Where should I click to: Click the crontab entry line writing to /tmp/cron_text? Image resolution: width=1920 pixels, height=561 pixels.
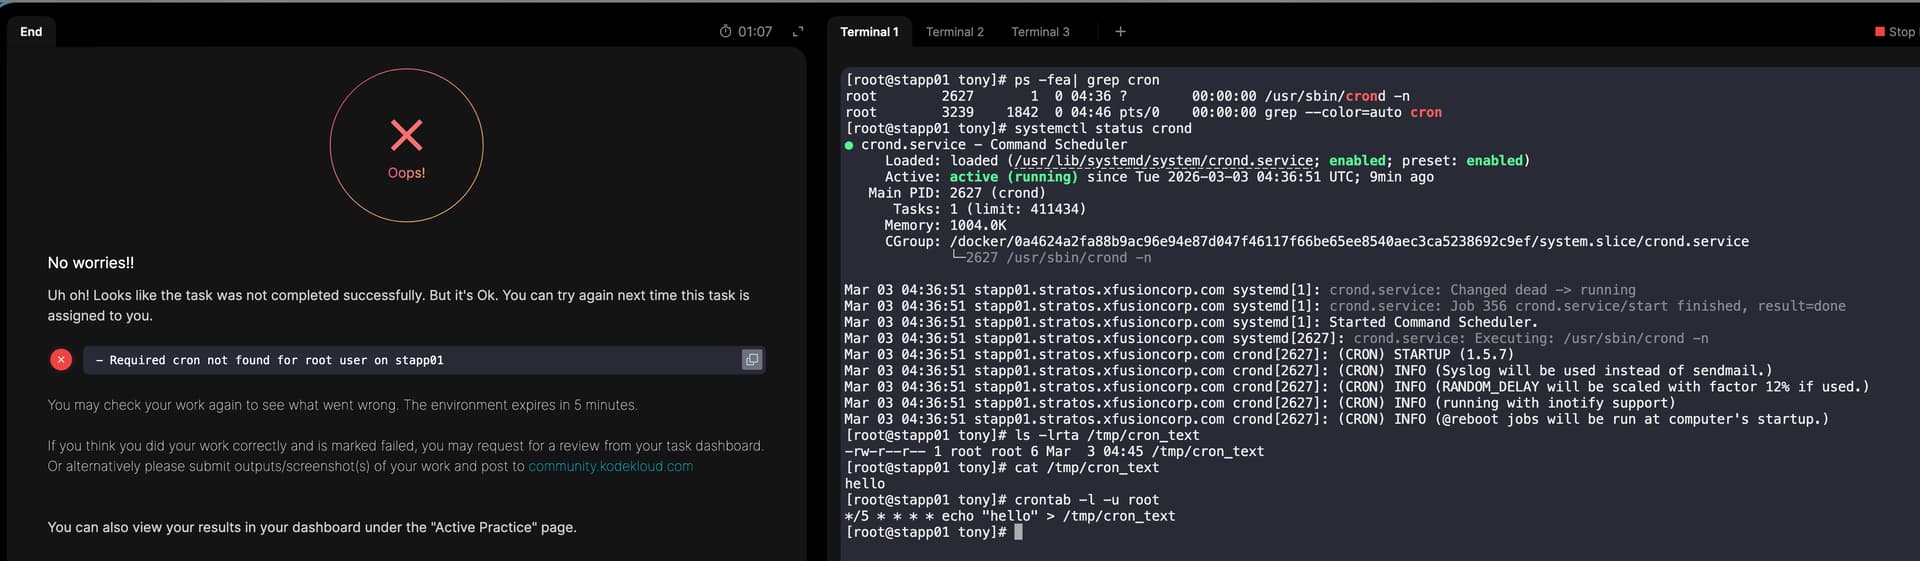(1010, 516)
